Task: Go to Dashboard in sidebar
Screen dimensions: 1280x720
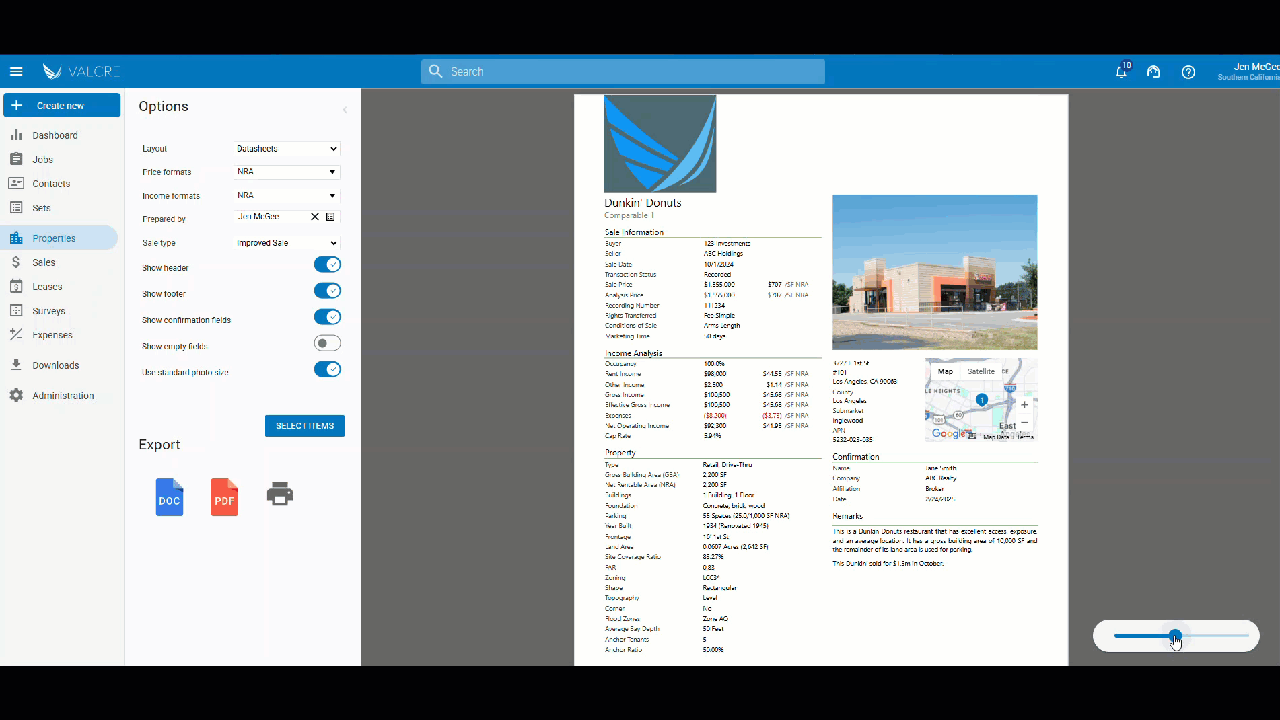Action: (x=55, y=135)
